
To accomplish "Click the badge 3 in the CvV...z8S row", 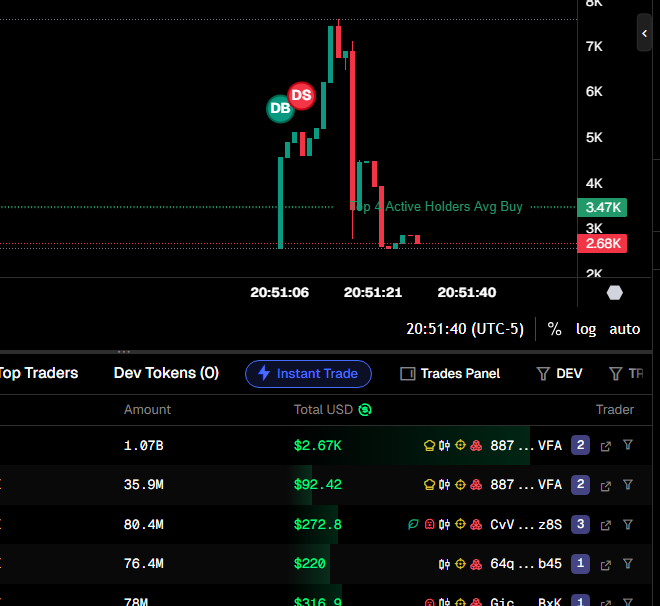I will (580, 524).
